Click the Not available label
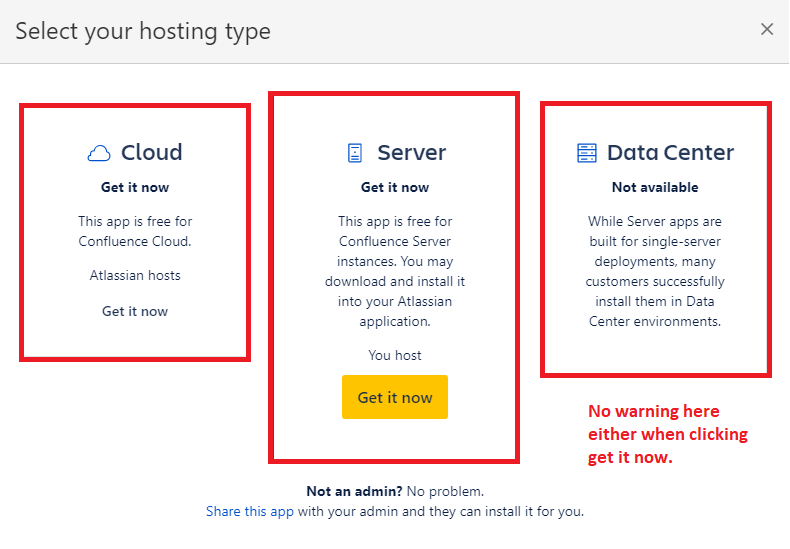This screenshot has height=549, width=790. coord(655,187)
